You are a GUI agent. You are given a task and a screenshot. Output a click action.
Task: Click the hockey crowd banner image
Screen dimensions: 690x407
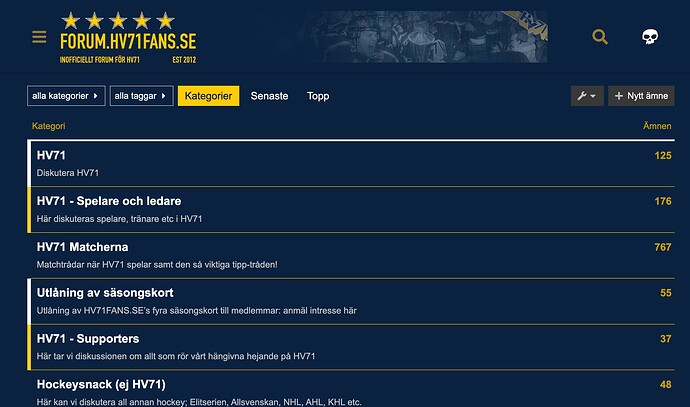coord(428,37)
